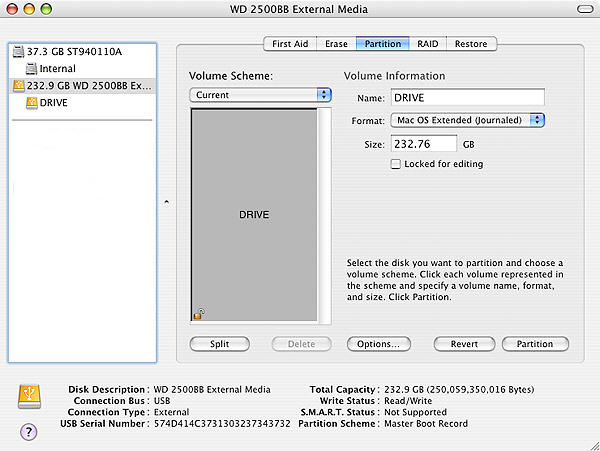Image resolution: width=600 pixels, height=451 pixels.
Task: Click the 'Not Supported' S.M.A.R.T. status
Action: (415, 412)
